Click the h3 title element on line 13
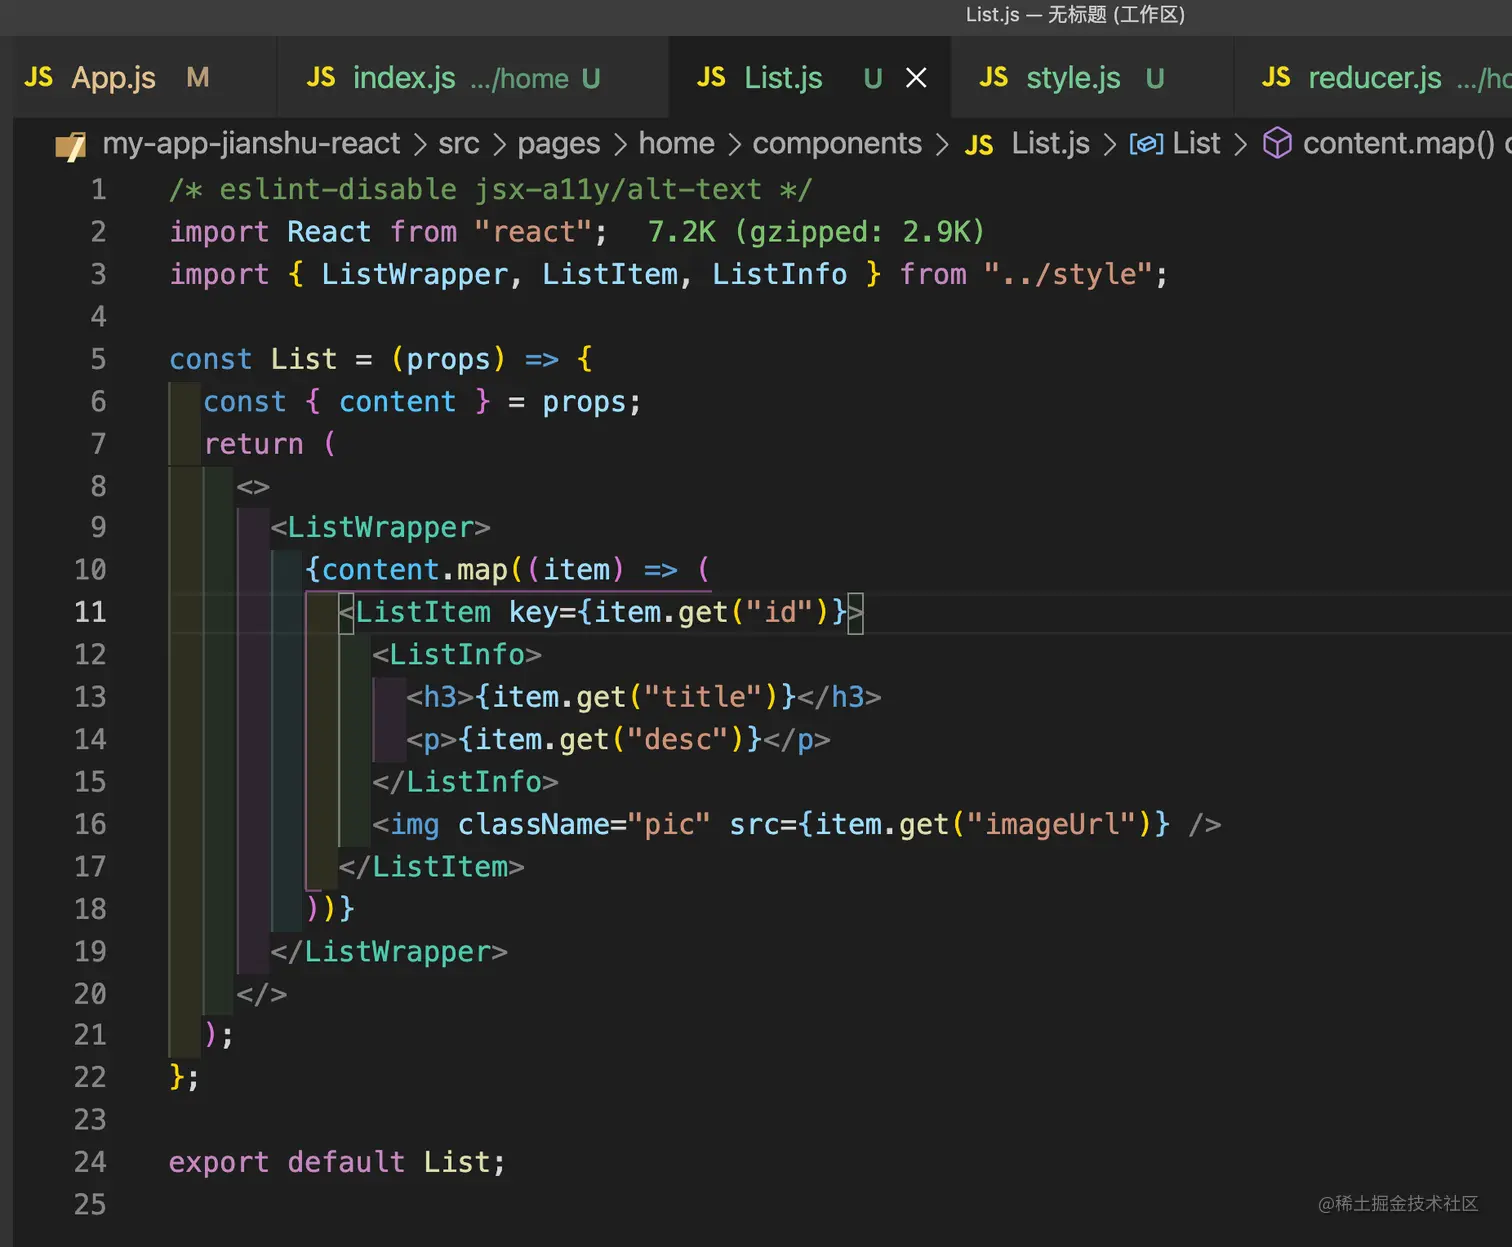Screen dimensions: 1512x1247 click(644, 697)
